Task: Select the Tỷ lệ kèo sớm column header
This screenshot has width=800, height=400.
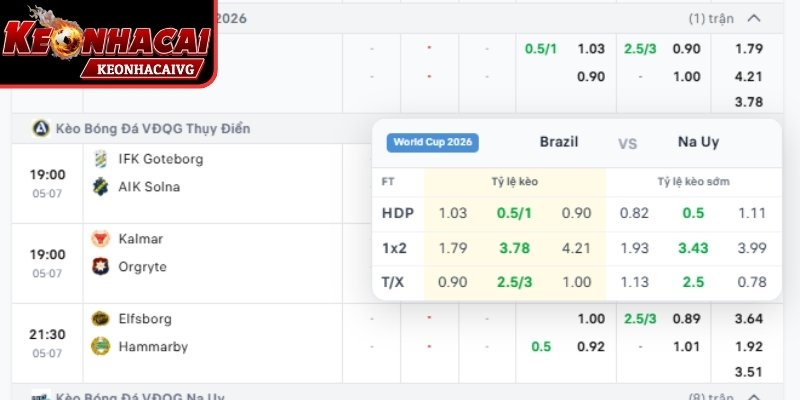Action: [x=693, y=182]
